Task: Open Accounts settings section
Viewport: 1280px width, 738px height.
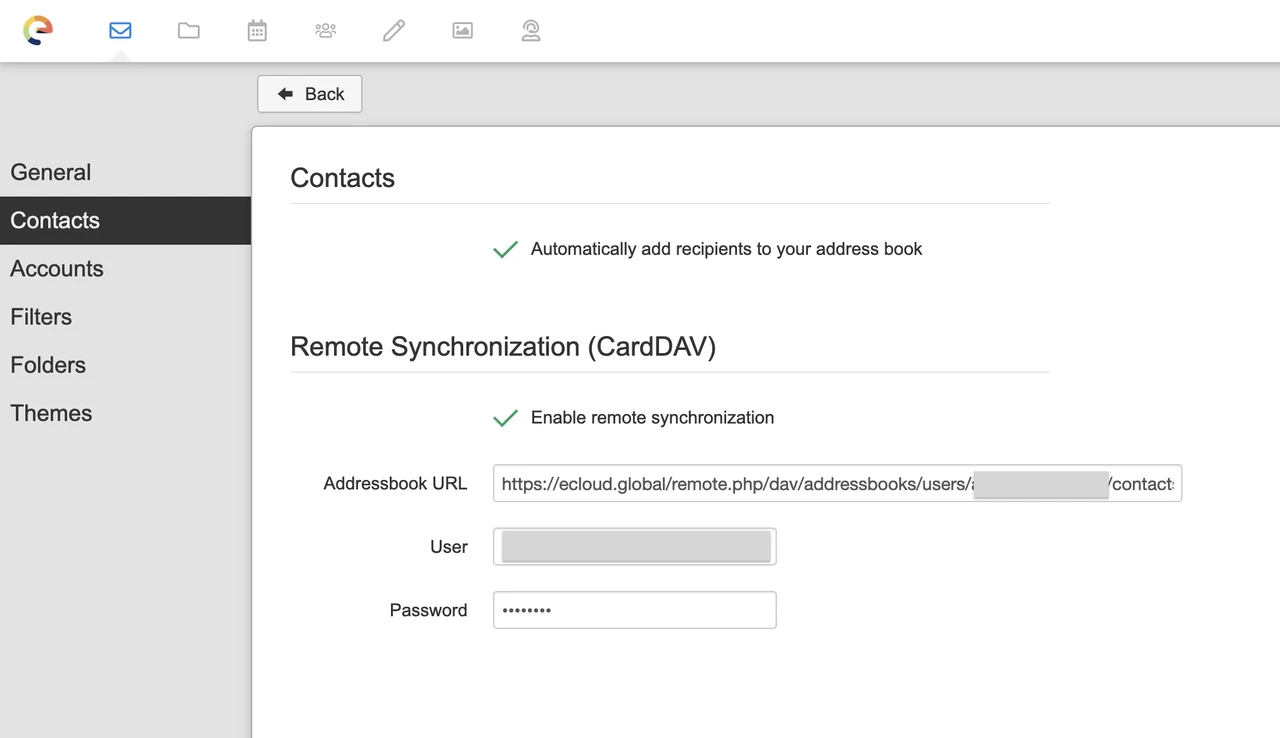Action: click(125, 268)
